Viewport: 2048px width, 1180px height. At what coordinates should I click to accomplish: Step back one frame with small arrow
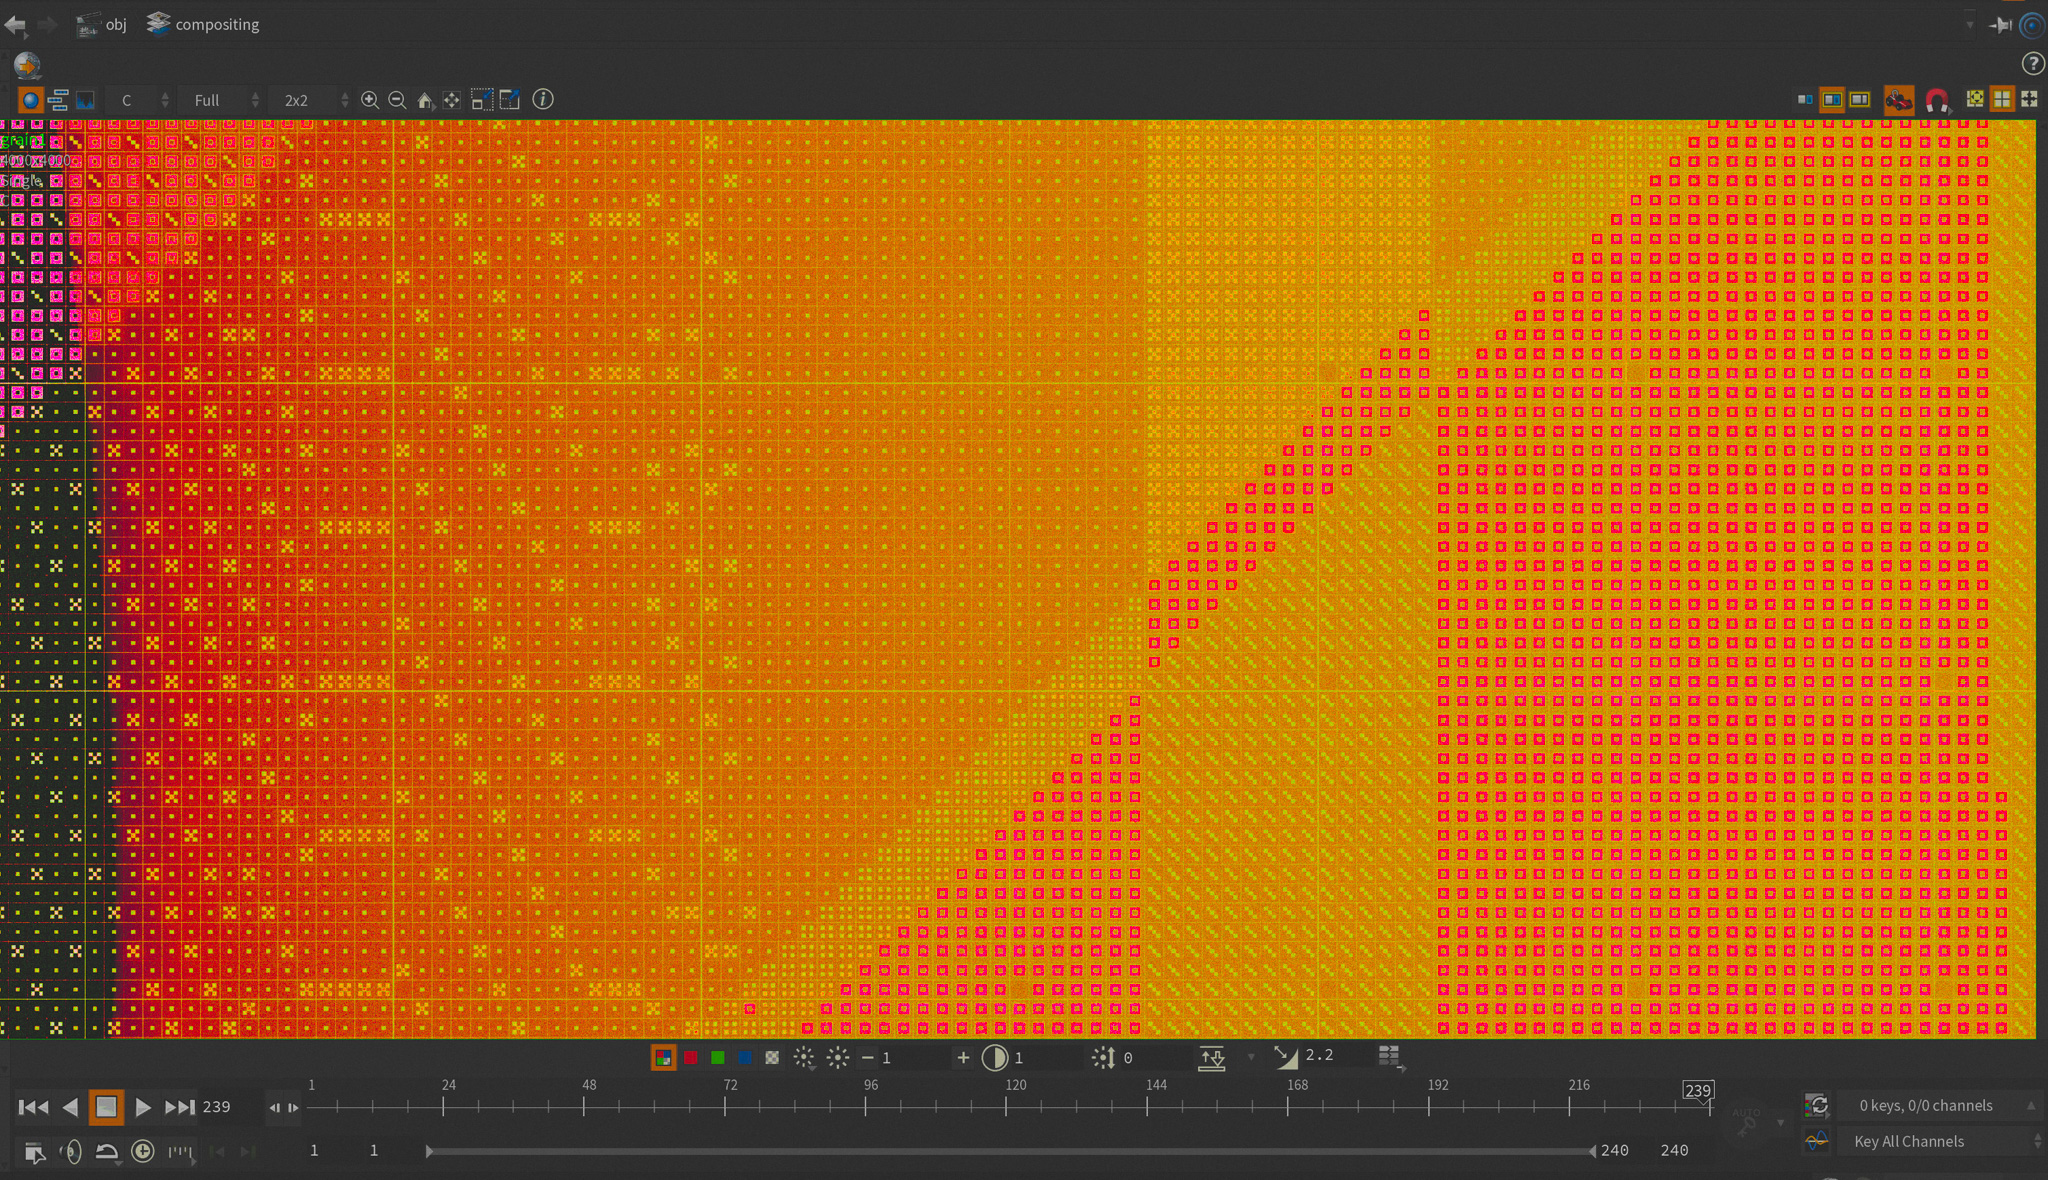pos(275,1108)
